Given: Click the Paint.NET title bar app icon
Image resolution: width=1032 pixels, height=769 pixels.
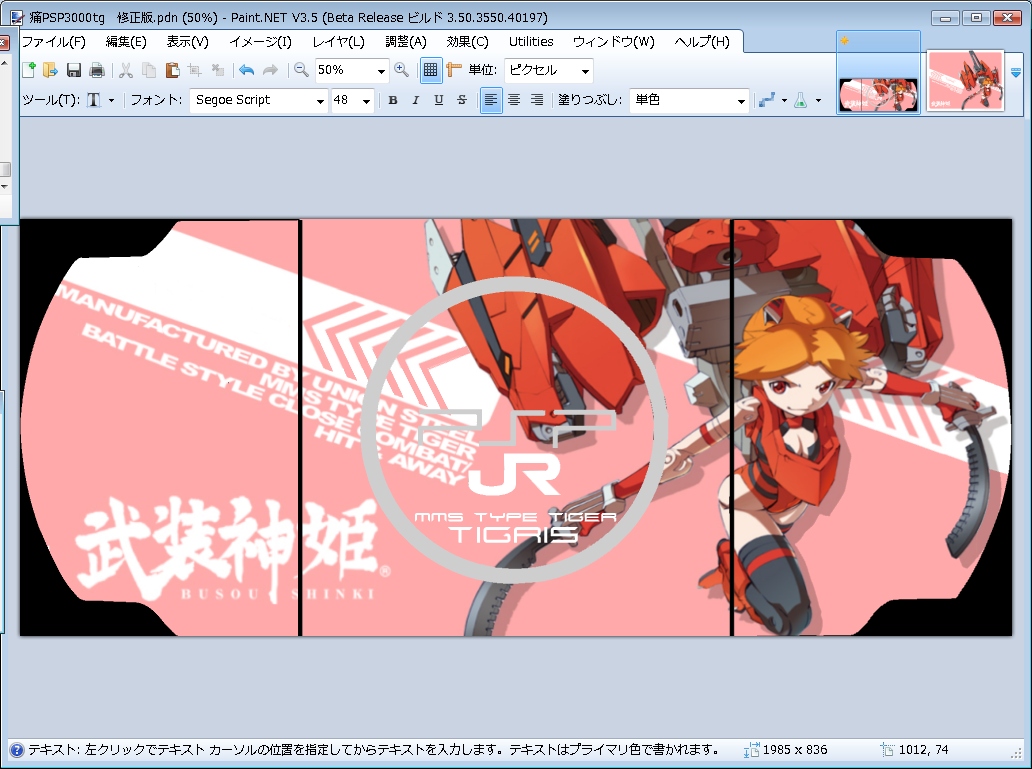Looking at the screenshot, I should (17, 17).
